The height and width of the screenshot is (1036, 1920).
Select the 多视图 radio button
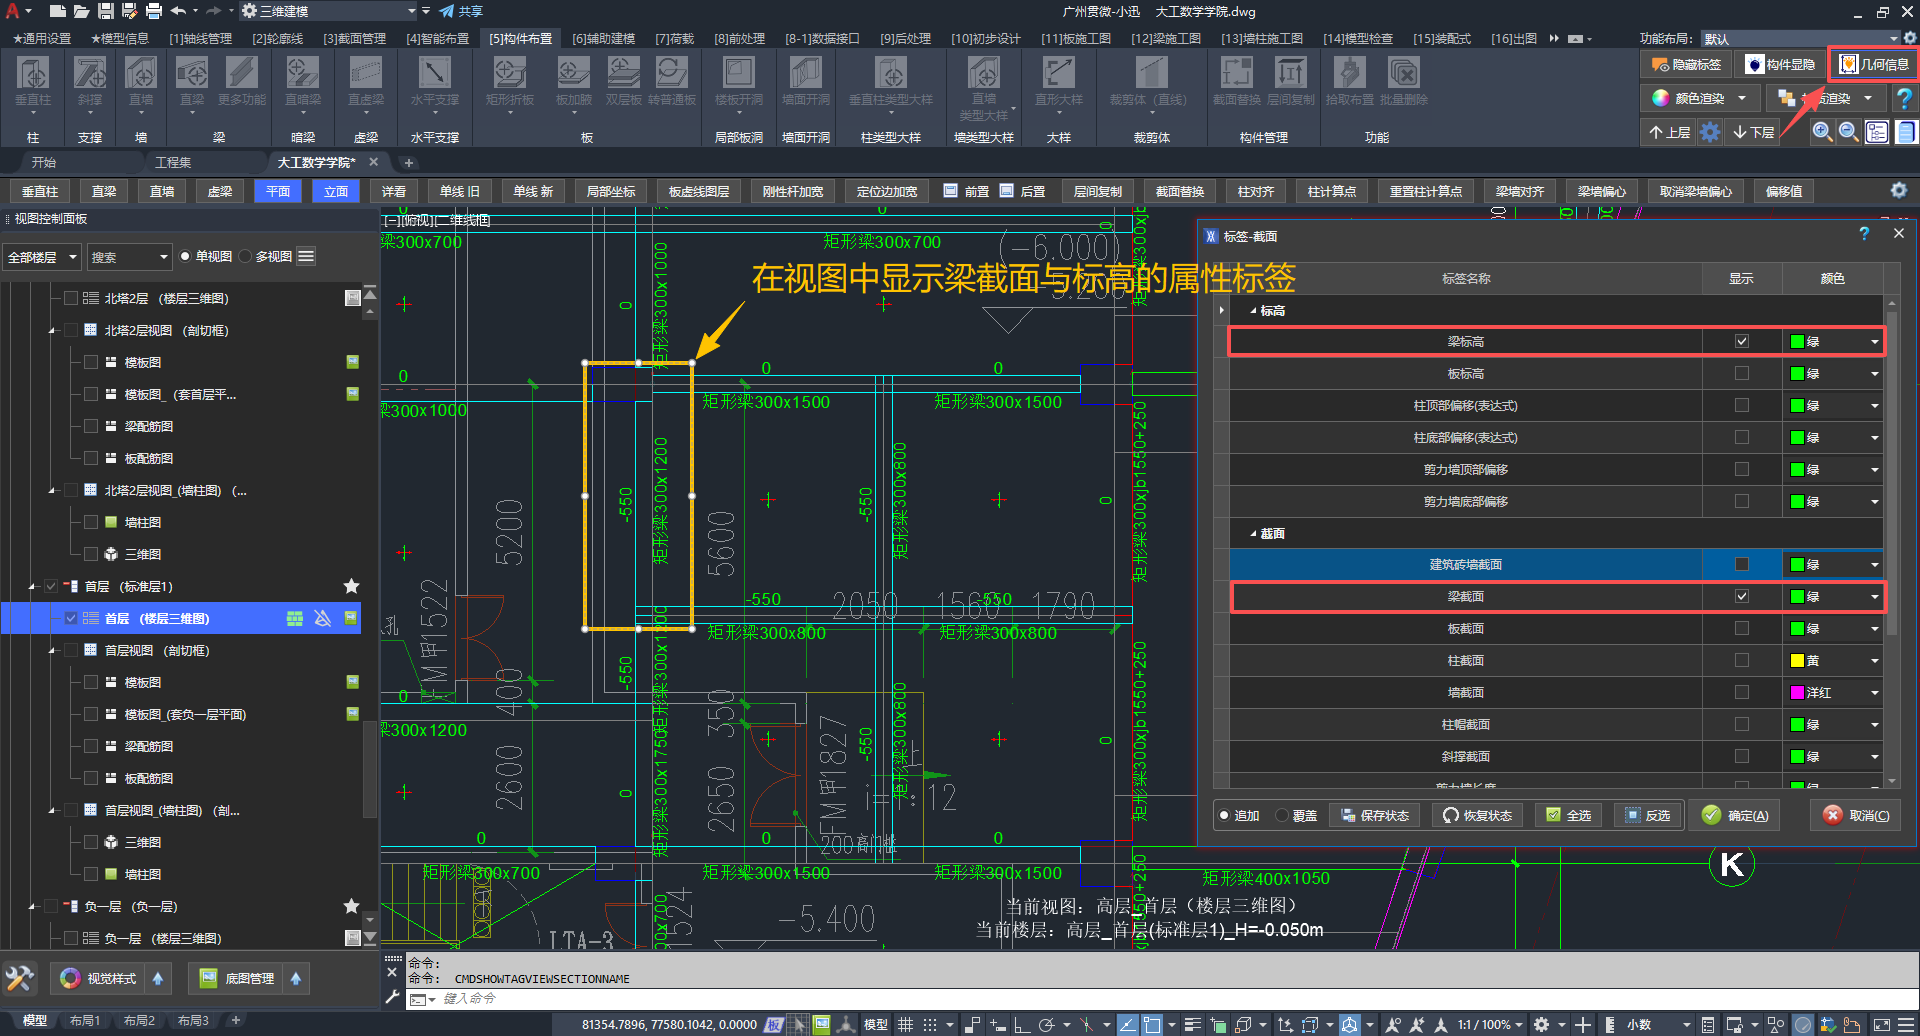point(246,257)
